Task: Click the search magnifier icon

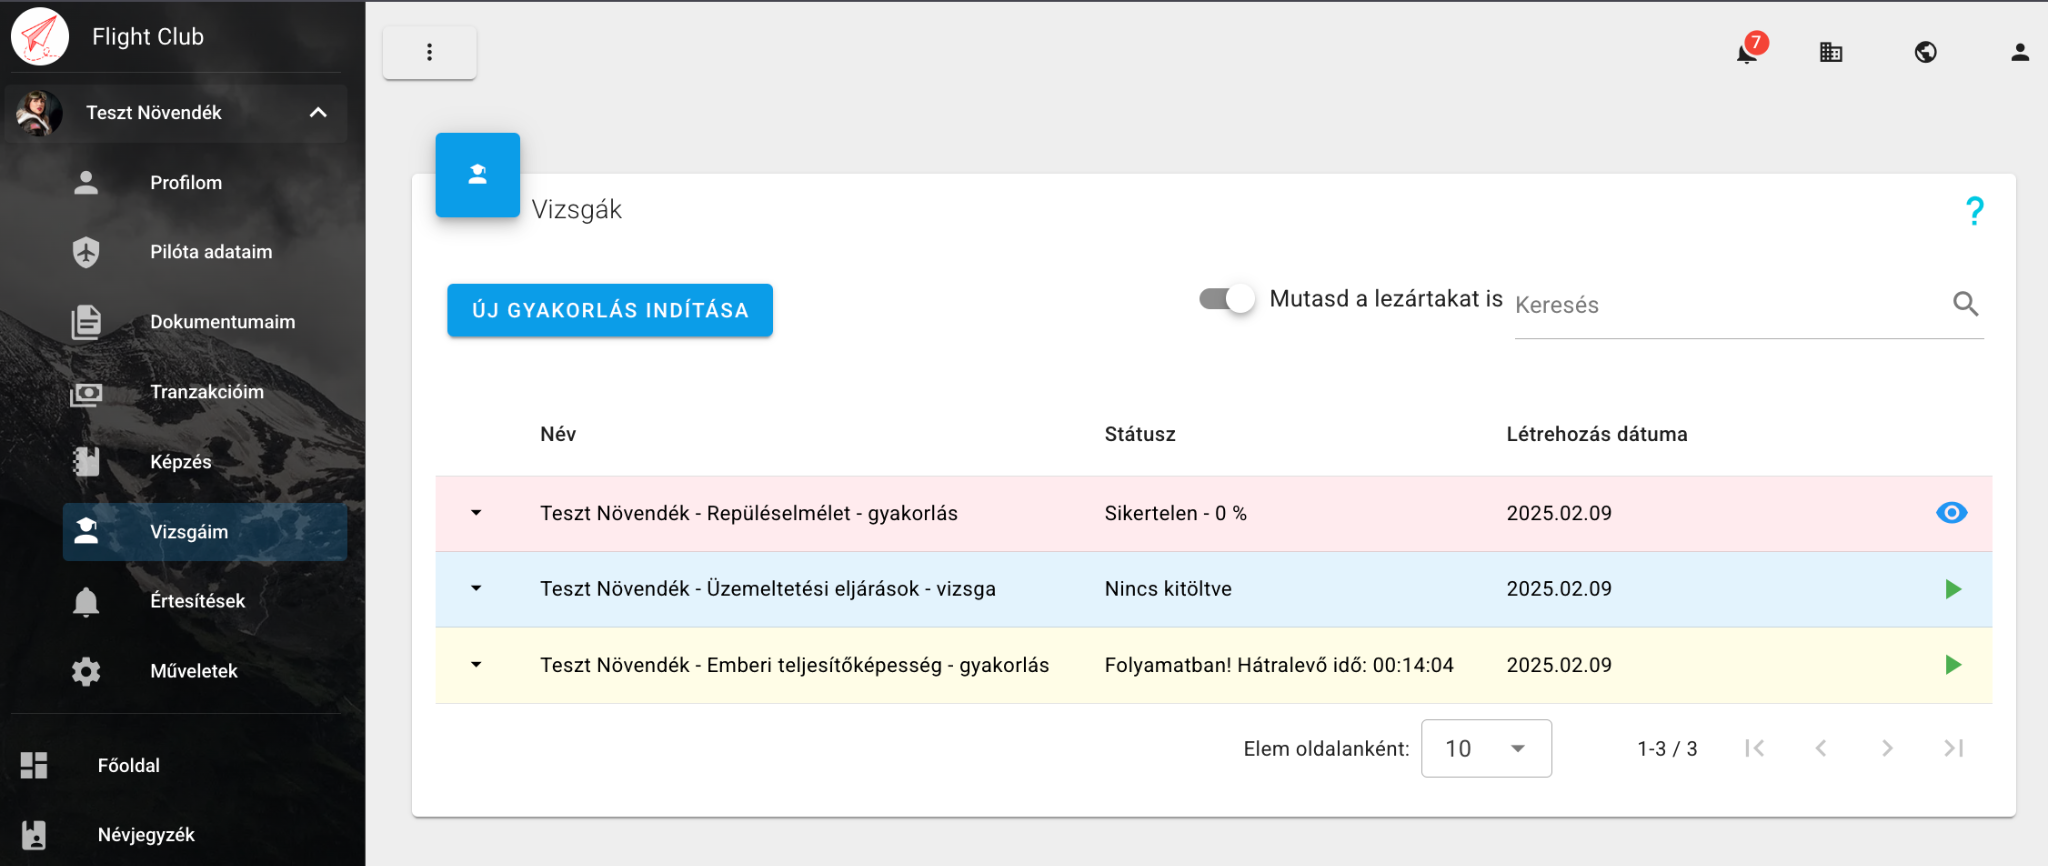Action: 1965,304
